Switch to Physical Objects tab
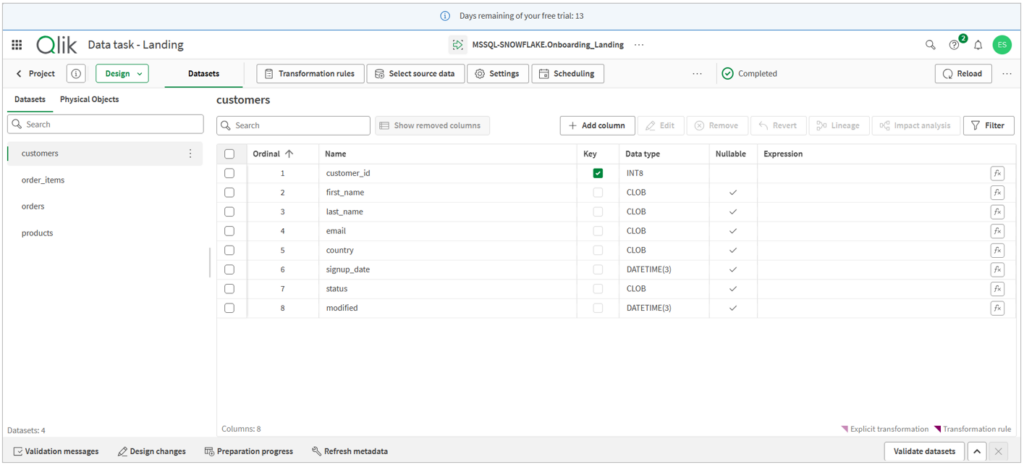Screen dimensions: 1024x465 pos(89,100)
